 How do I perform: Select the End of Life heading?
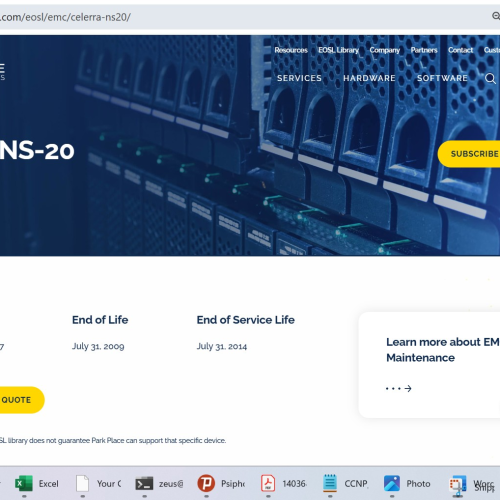[x=100, y=320]
